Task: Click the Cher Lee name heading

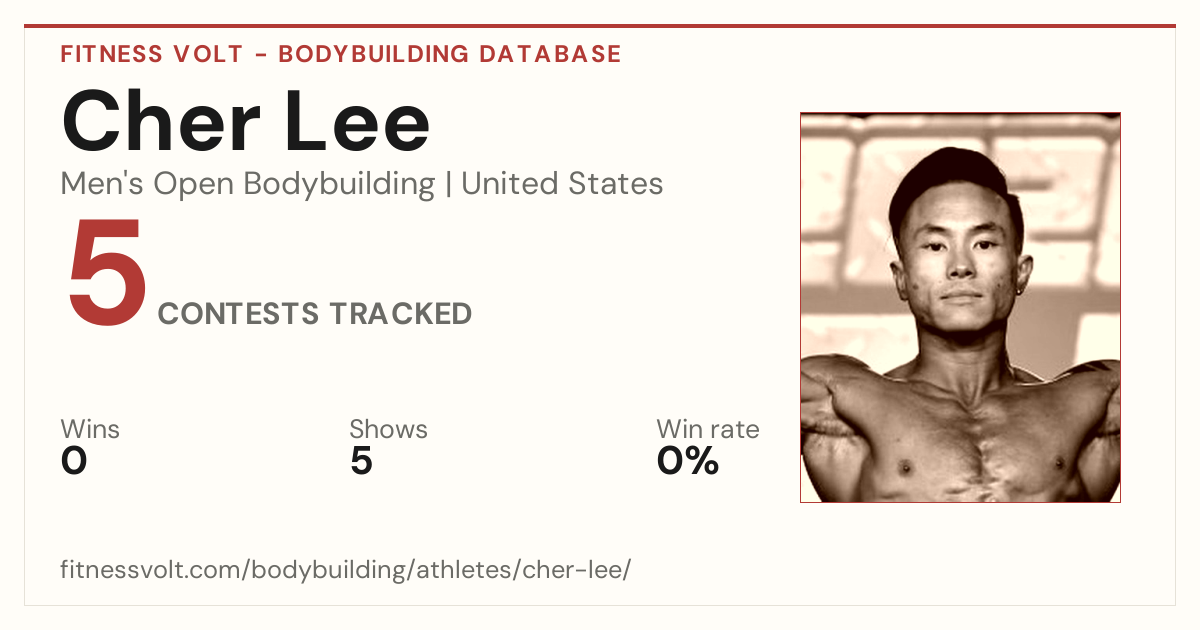Action: pyautogui.click(x=246, y=122)
